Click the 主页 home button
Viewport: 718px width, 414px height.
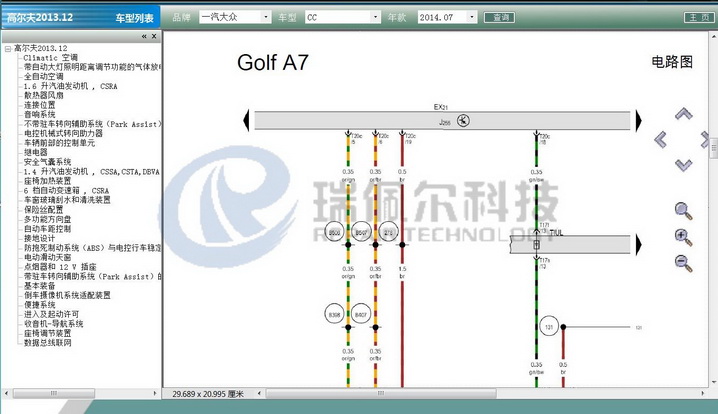coord(697,17)
